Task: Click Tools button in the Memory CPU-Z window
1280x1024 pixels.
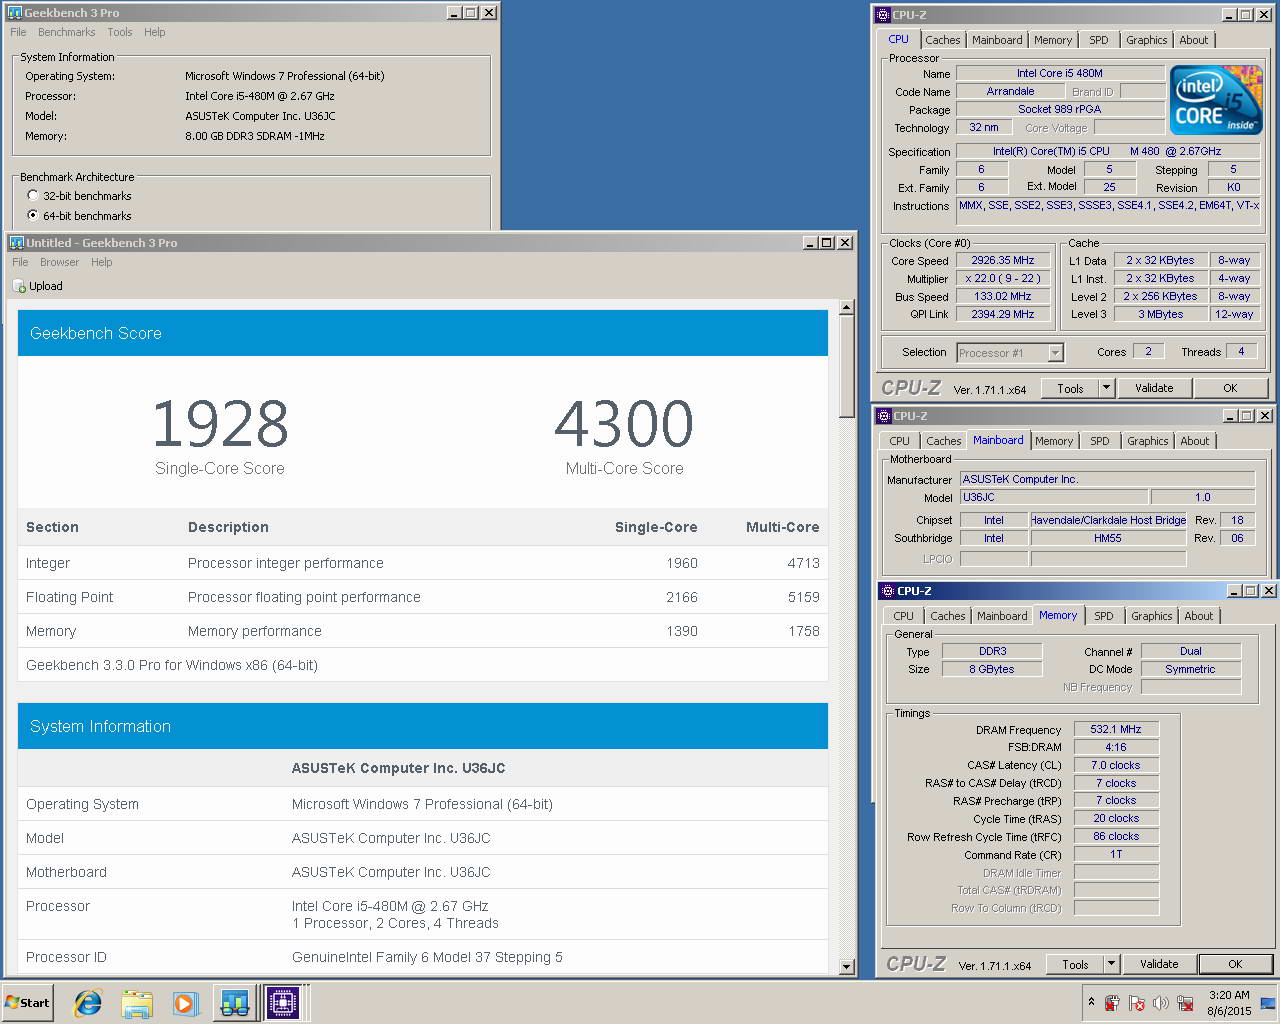Action: click(1075, 964)
